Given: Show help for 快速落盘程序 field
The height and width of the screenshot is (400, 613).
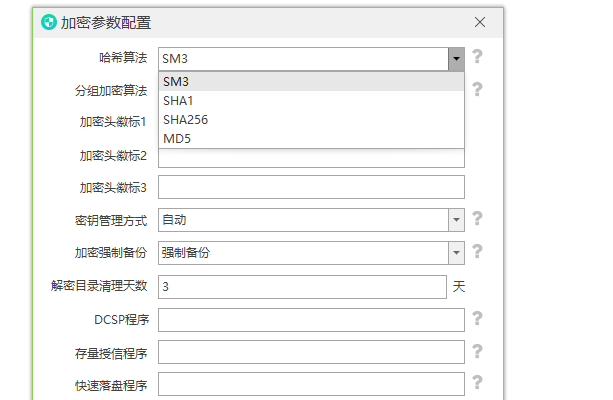Looking at the screenshot, I should pos(478,383).
